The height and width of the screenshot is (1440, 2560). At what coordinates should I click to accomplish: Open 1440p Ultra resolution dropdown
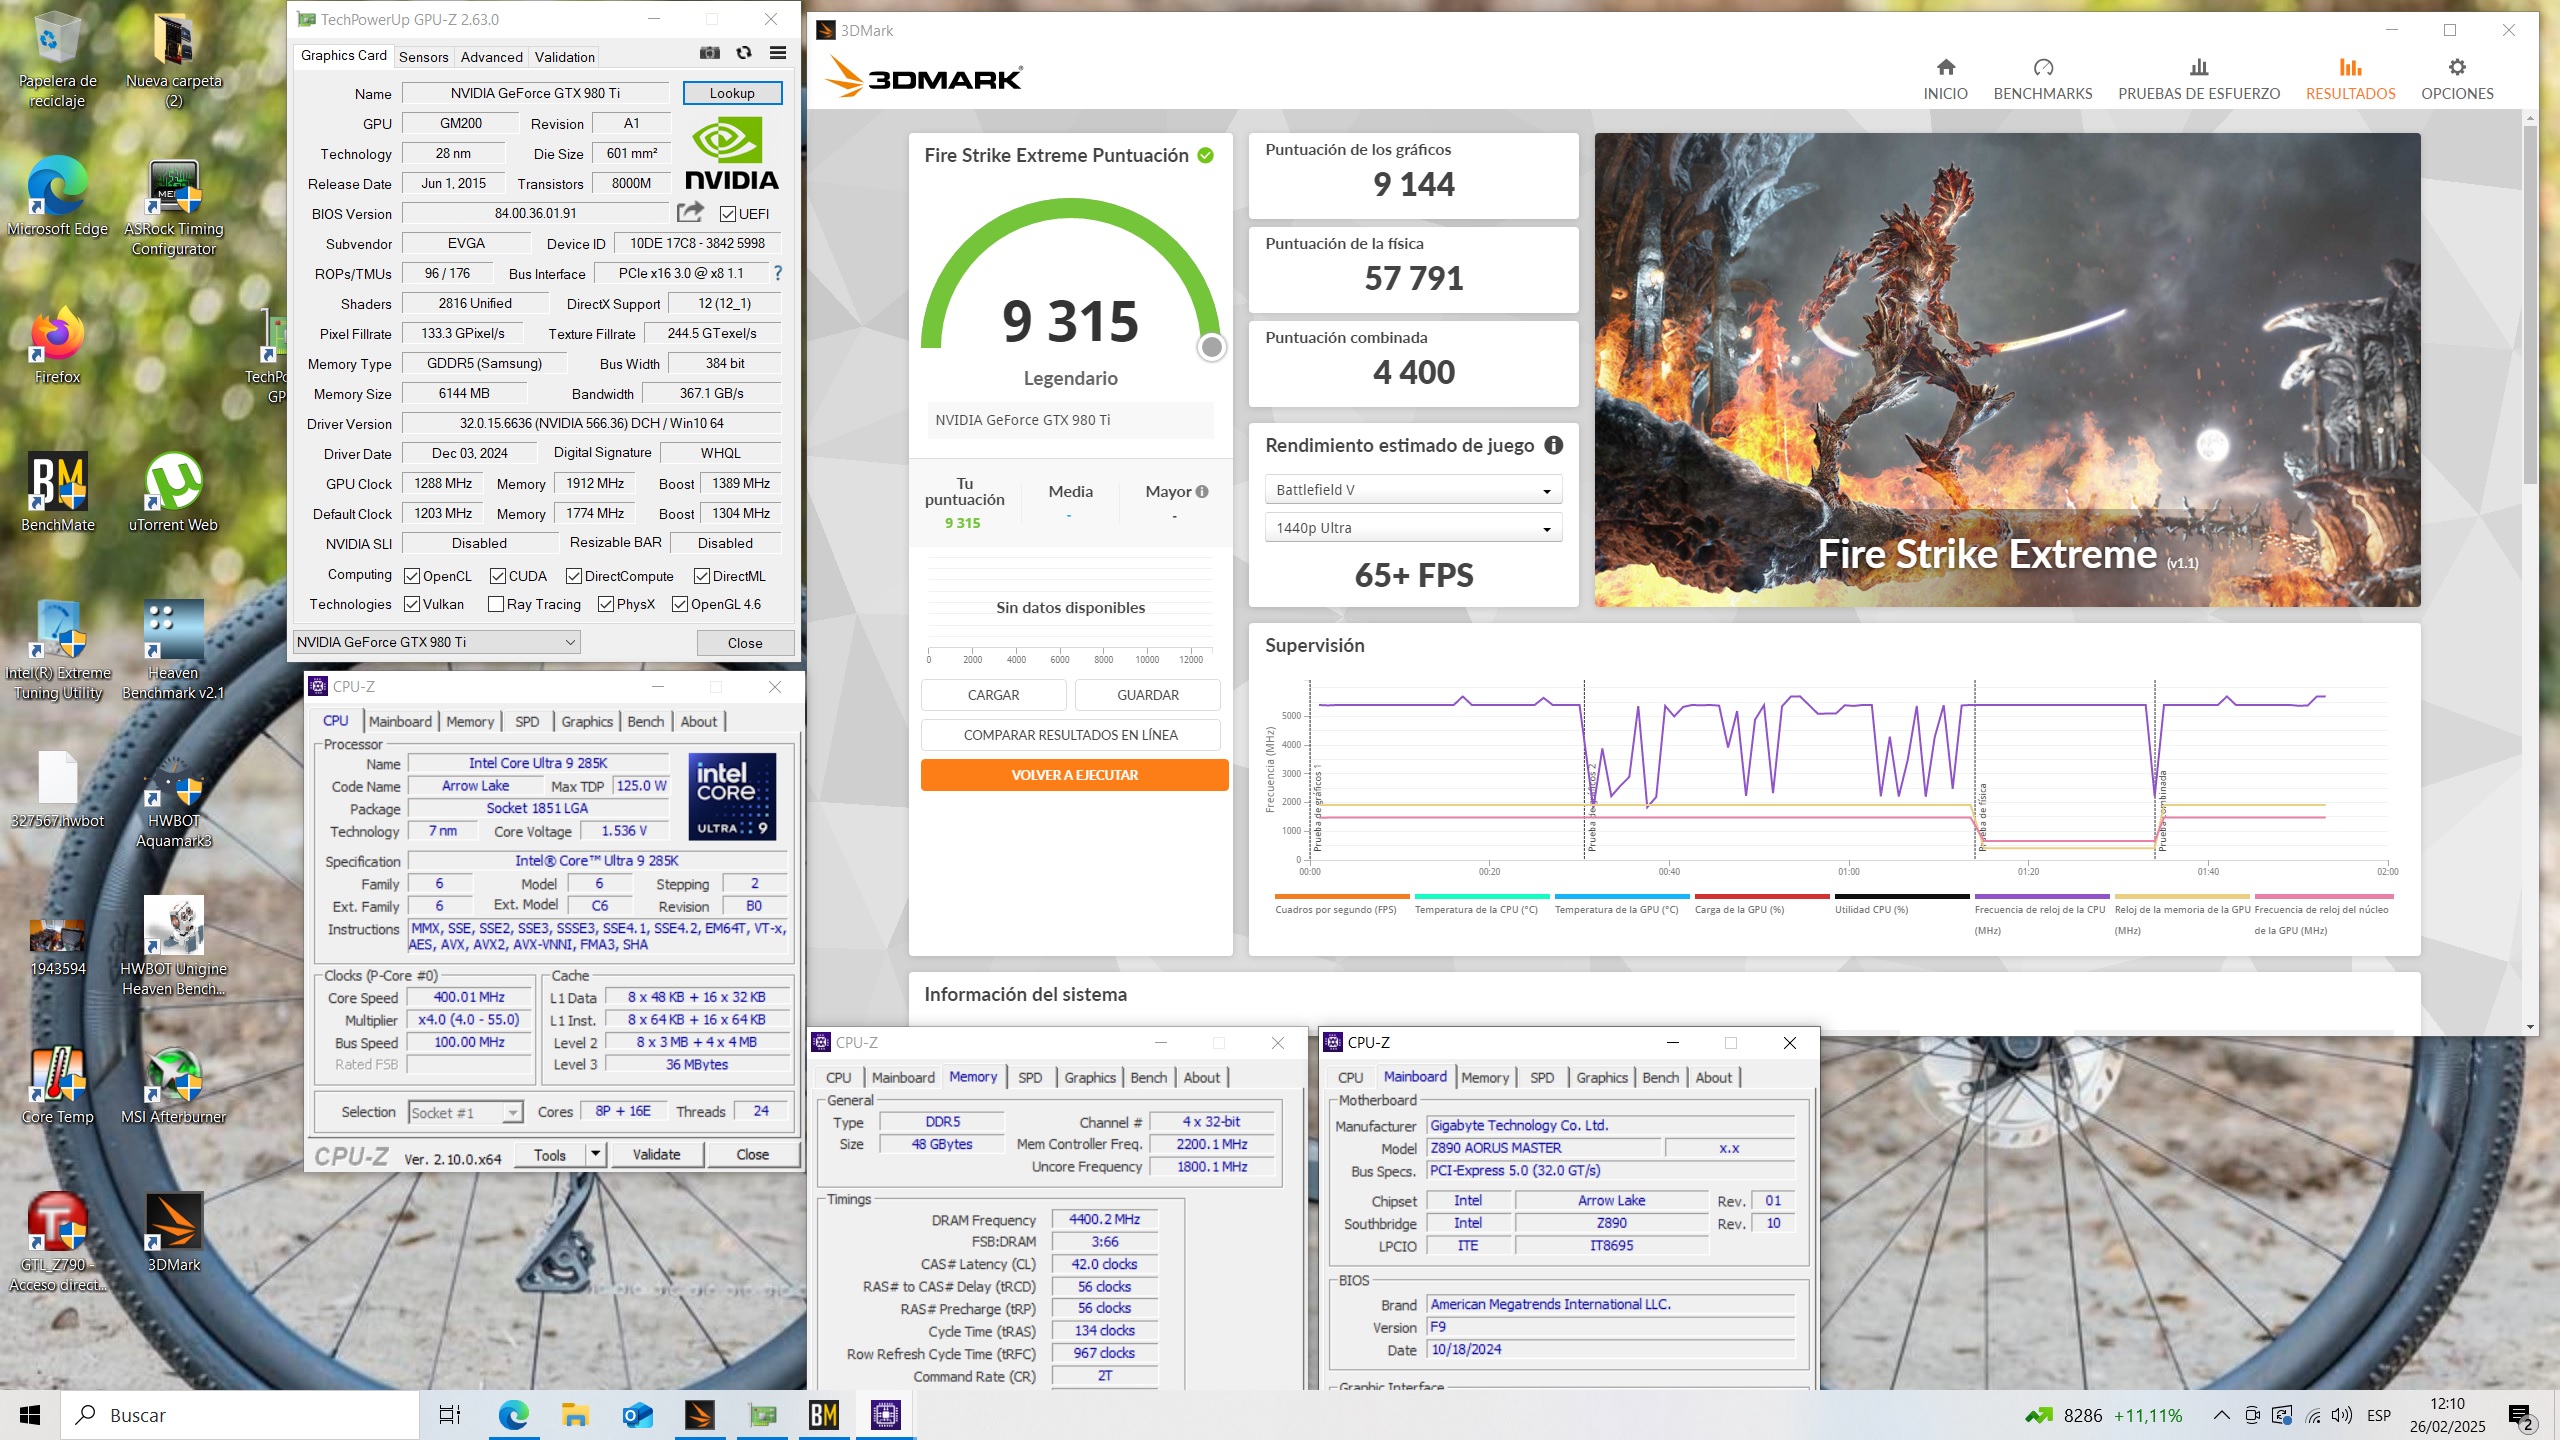[x=1412, y=528]
